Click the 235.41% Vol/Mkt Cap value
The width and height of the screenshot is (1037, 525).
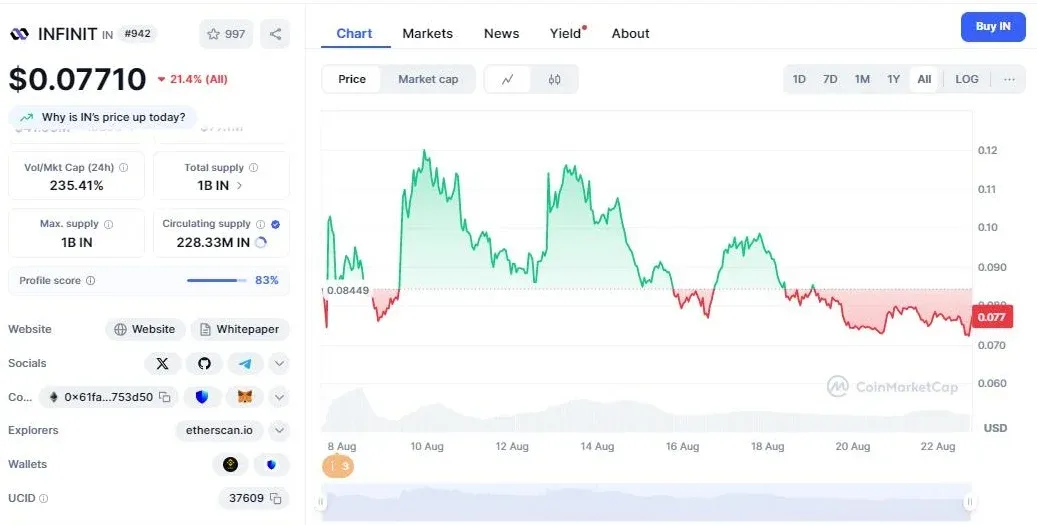[x=77, y=186]
